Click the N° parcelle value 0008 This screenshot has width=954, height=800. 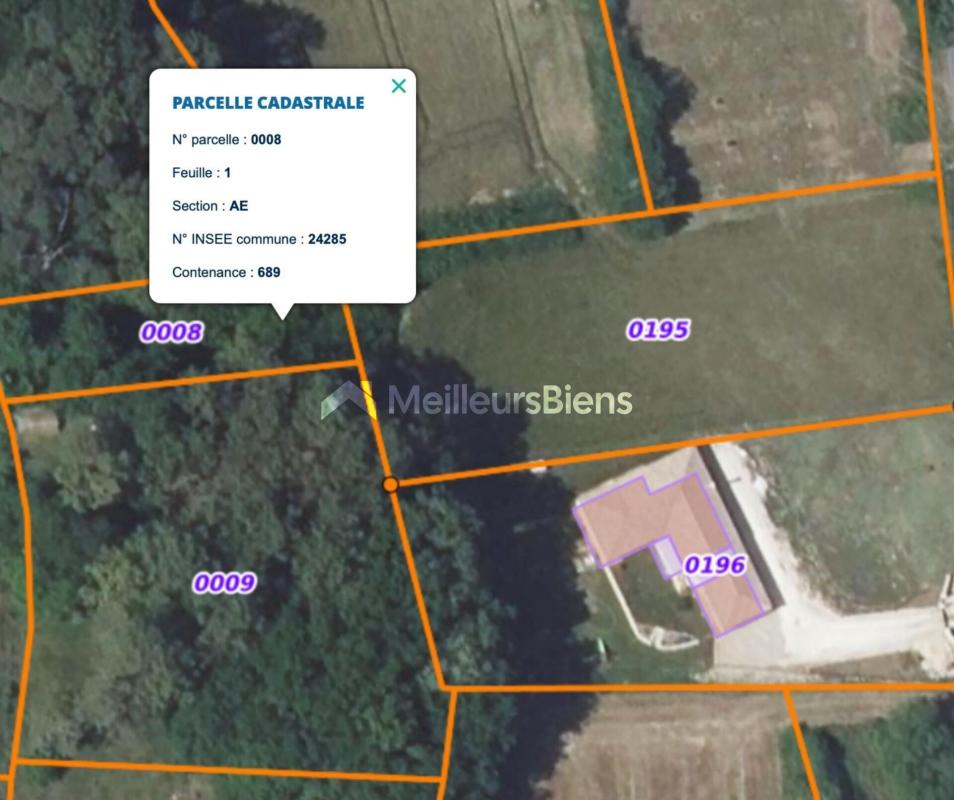coord(266,139)
